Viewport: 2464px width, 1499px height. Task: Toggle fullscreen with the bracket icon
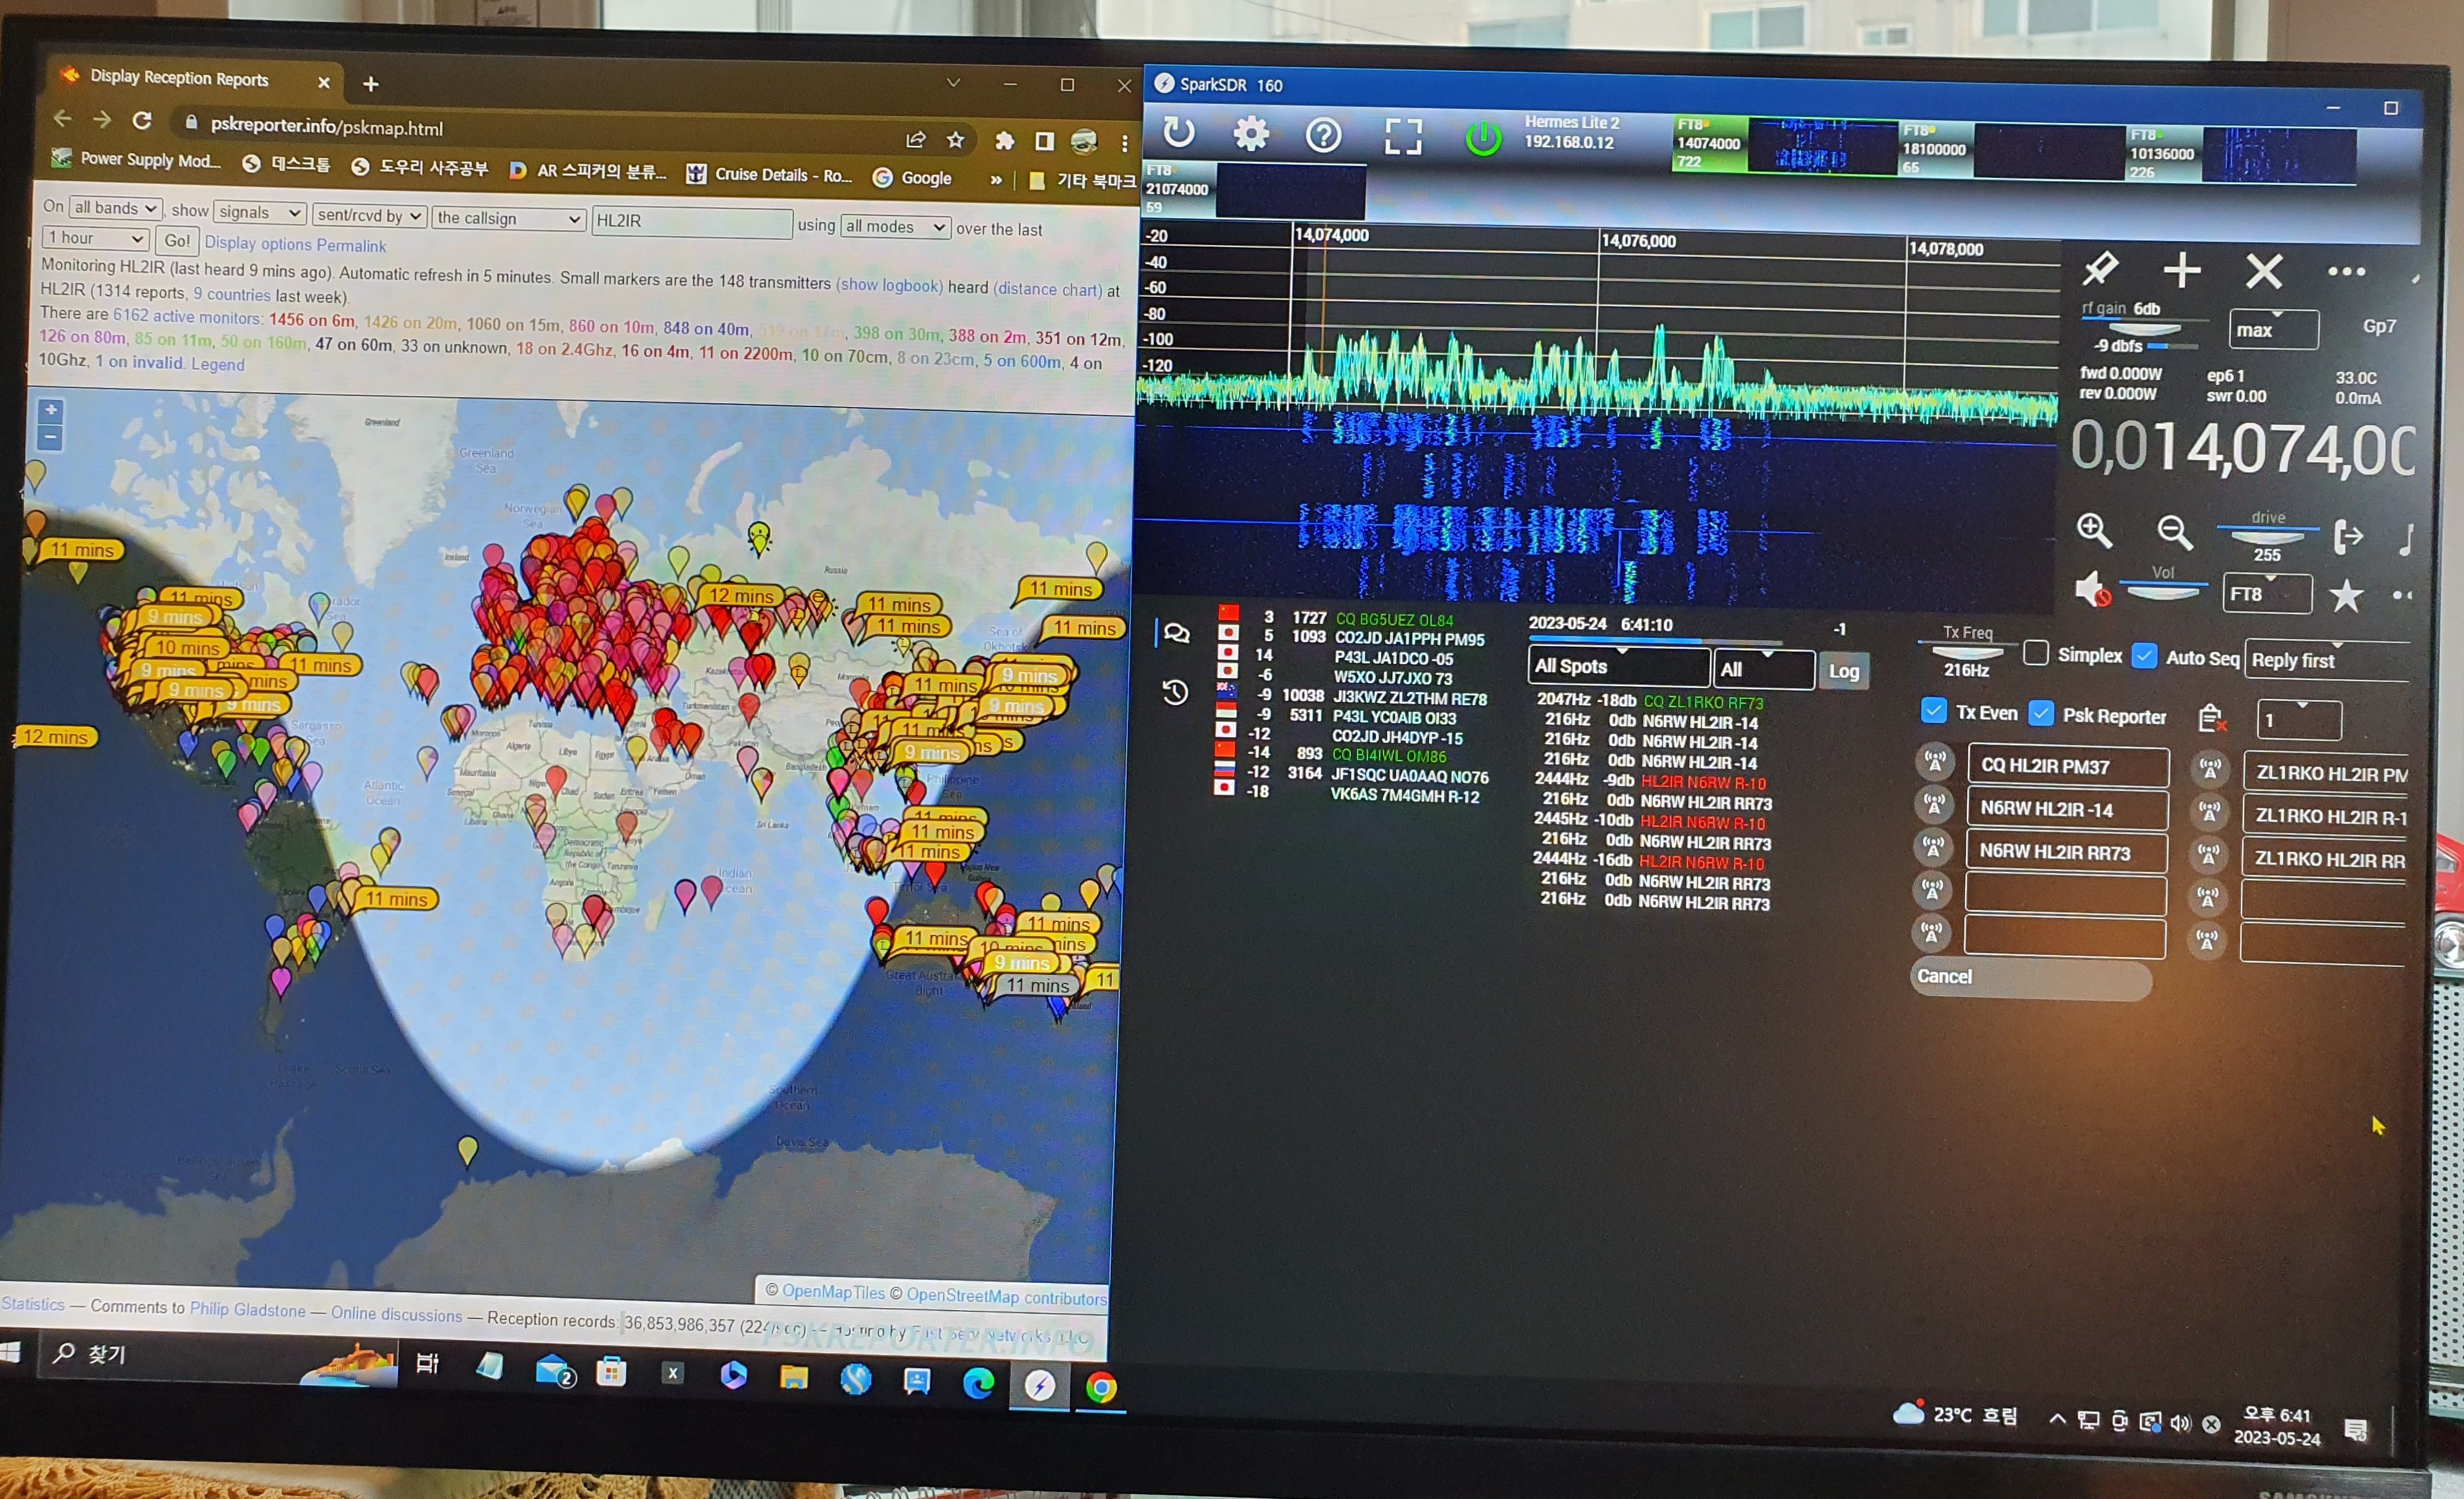[1402, 137]
